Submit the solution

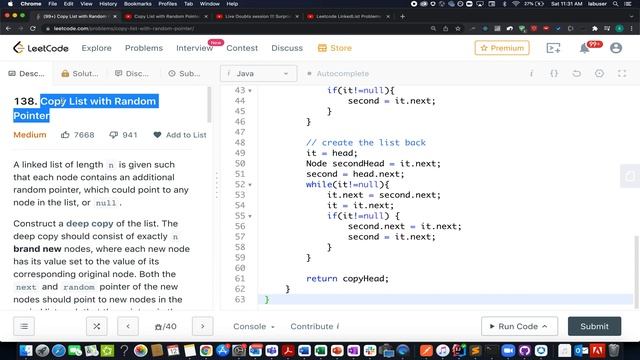[x=594, y=326]
